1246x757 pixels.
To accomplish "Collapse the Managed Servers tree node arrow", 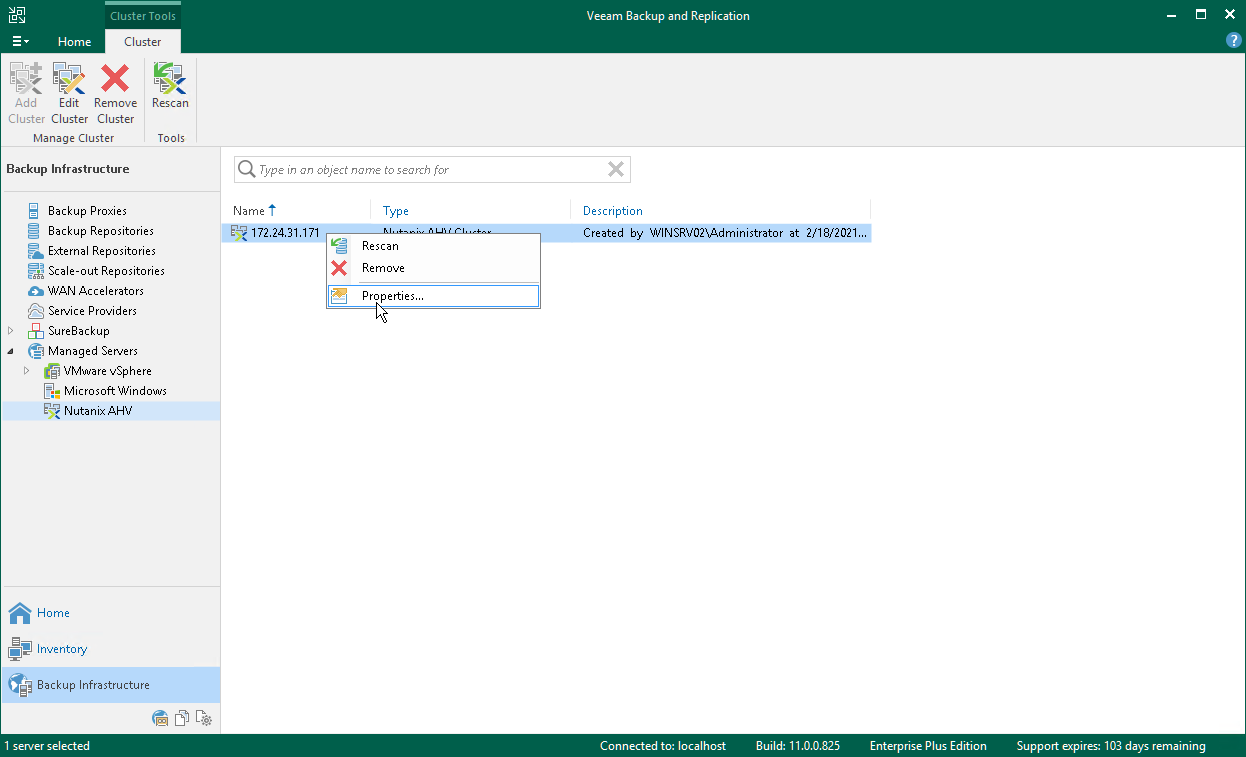I will (x=11, y=351).
